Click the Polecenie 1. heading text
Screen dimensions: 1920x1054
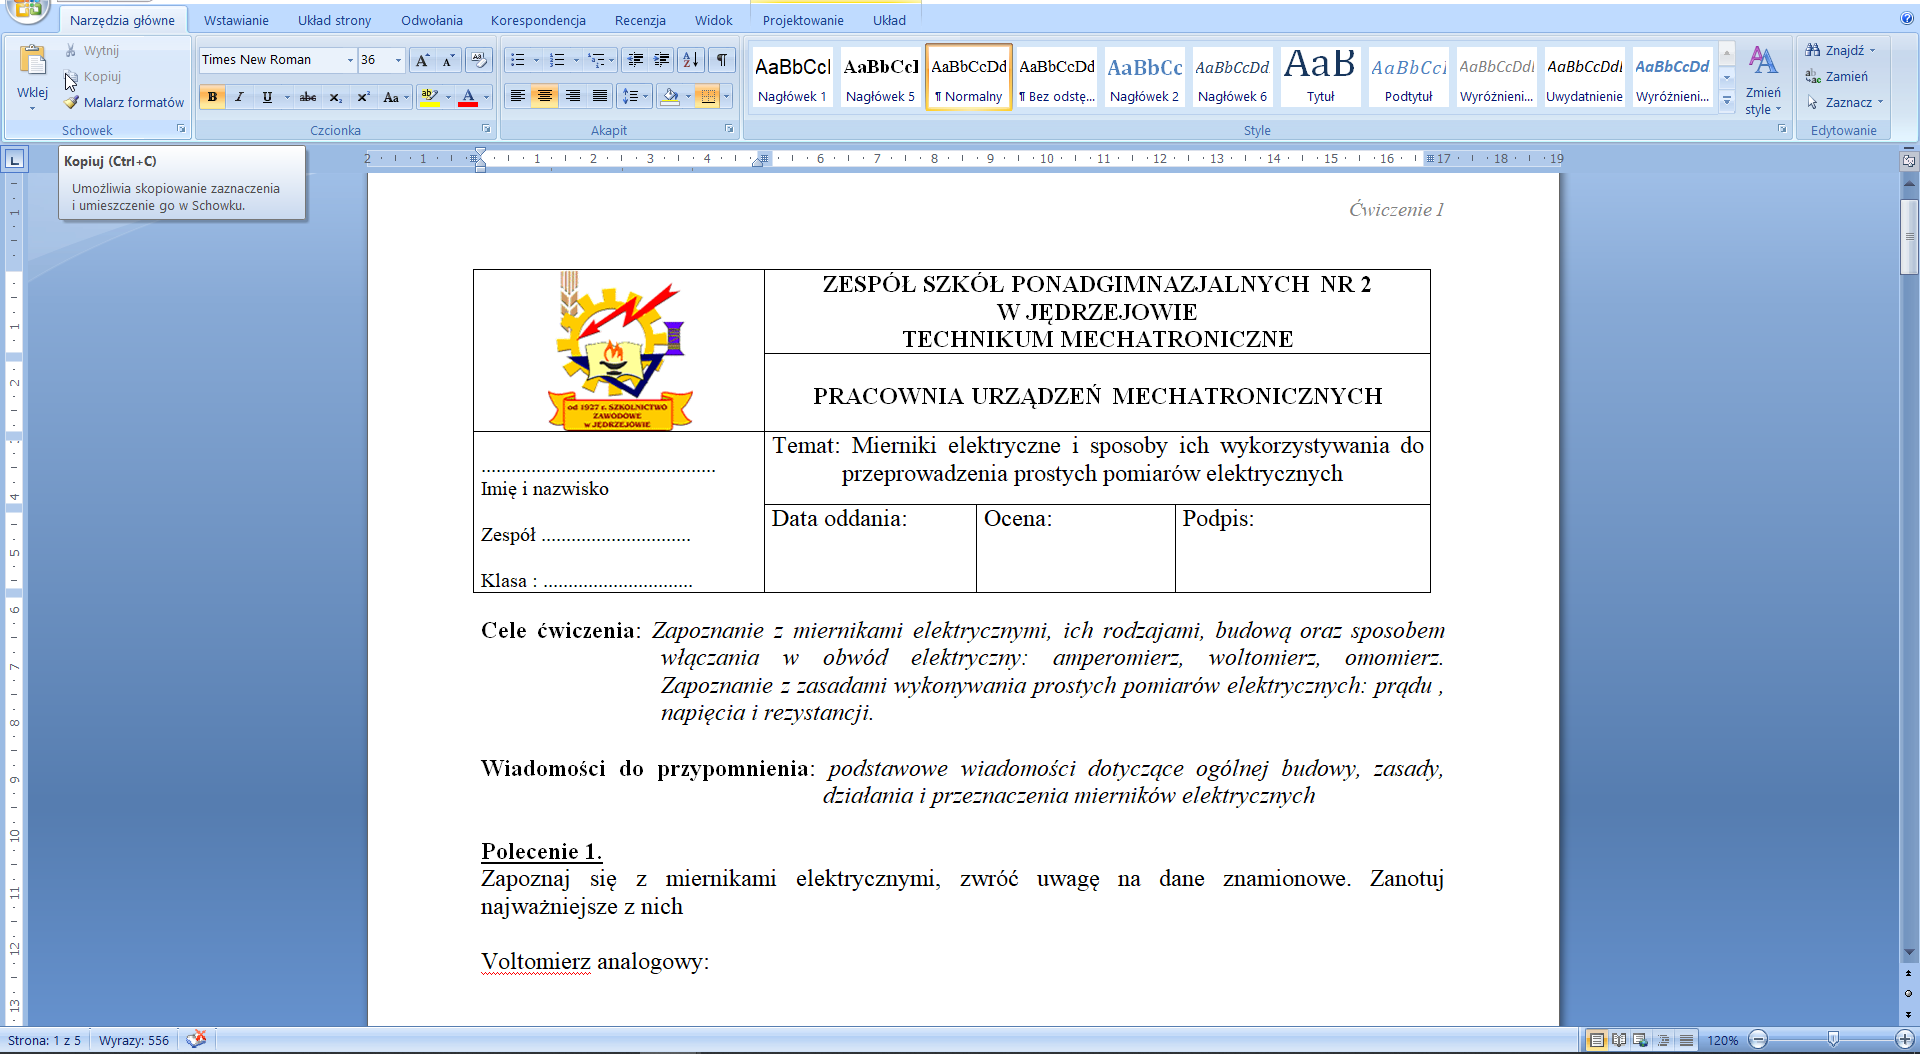541,851
